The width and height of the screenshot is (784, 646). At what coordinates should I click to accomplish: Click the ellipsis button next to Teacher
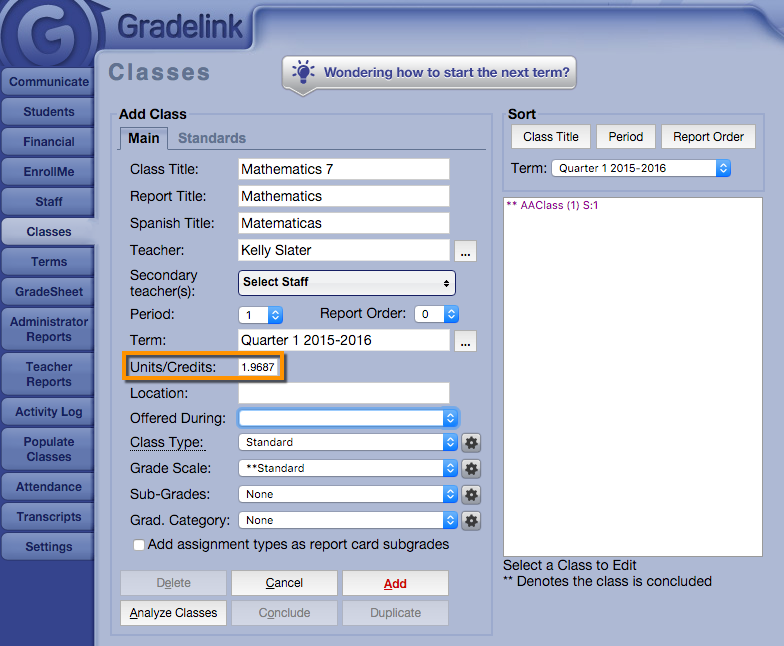464,251
